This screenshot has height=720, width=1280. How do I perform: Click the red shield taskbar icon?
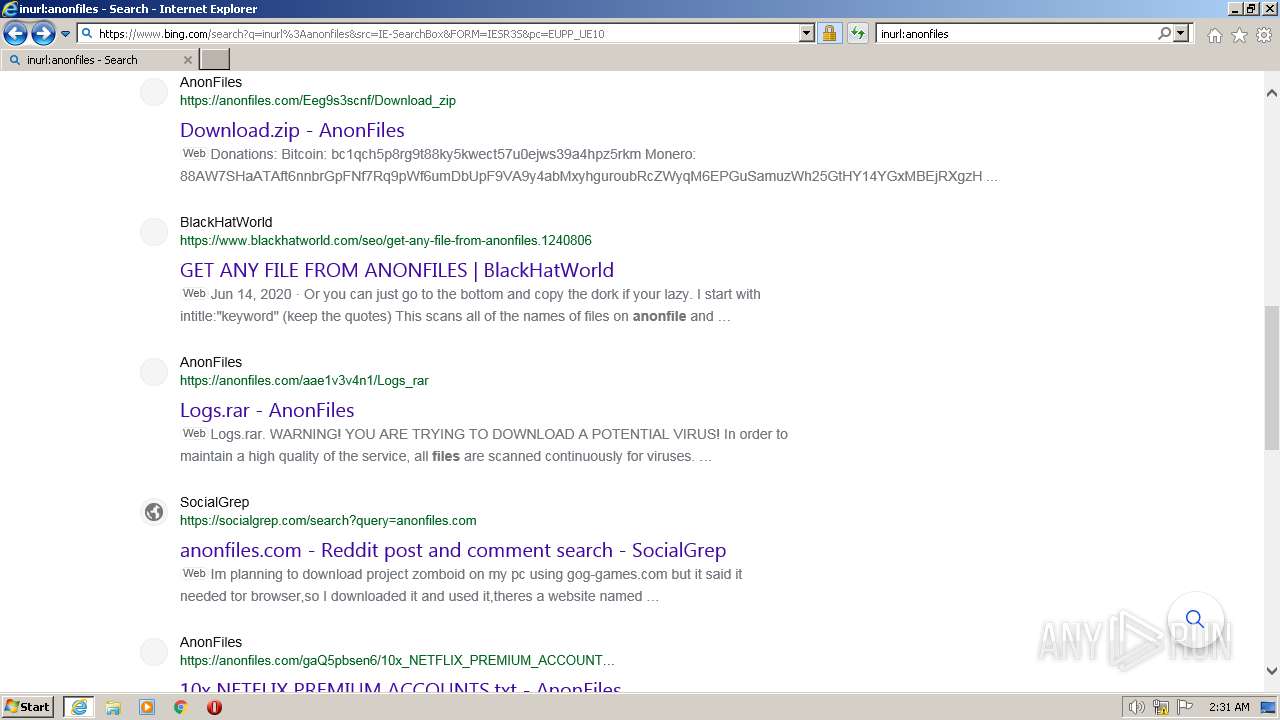coord(214,707)
